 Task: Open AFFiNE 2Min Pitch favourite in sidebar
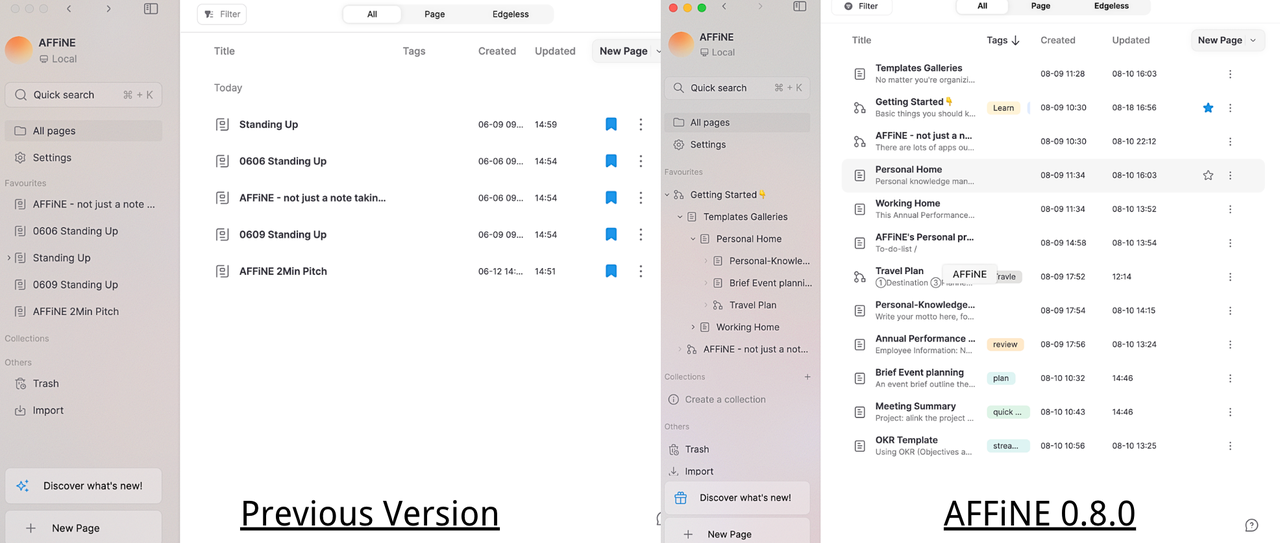[83, 312]
